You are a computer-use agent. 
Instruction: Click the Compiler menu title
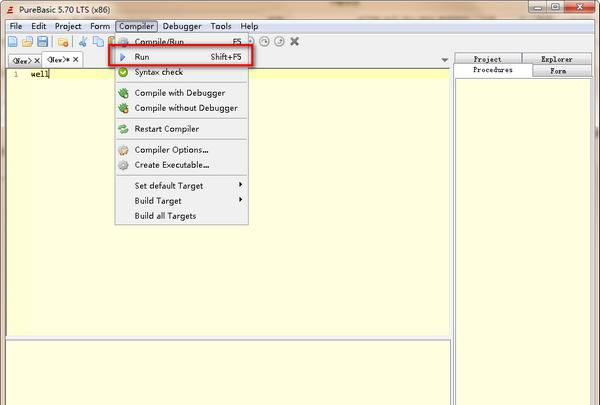pyautogui.click(x=137, y=26)
